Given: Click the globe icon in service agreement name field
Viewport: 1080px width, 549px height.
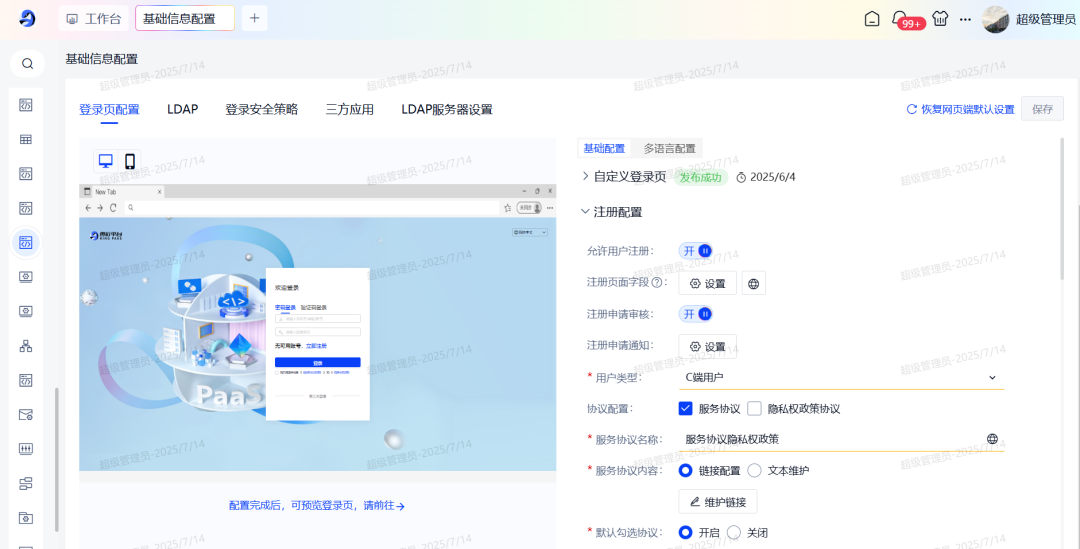Looking at the screenshot, I should pos(992,439).
